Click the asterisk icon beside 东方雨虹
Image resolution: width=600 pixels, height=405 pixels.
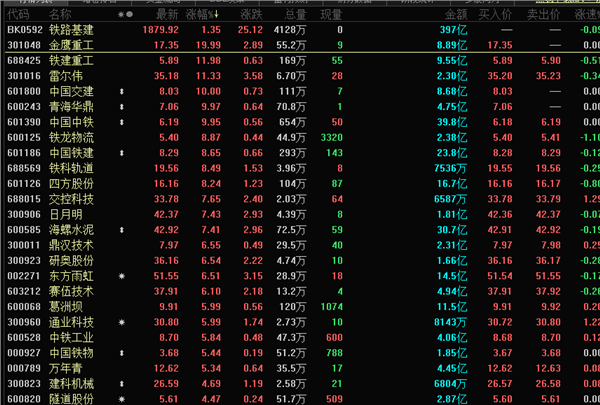(122, 276)
